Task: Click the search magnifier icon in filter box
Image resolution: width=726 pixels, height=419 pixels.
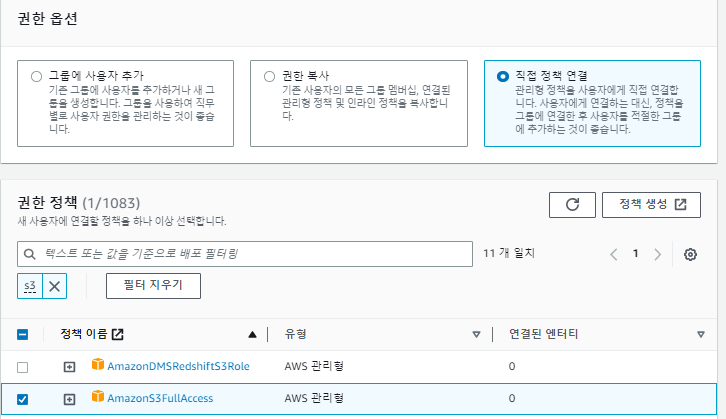Action: (29, 254)
